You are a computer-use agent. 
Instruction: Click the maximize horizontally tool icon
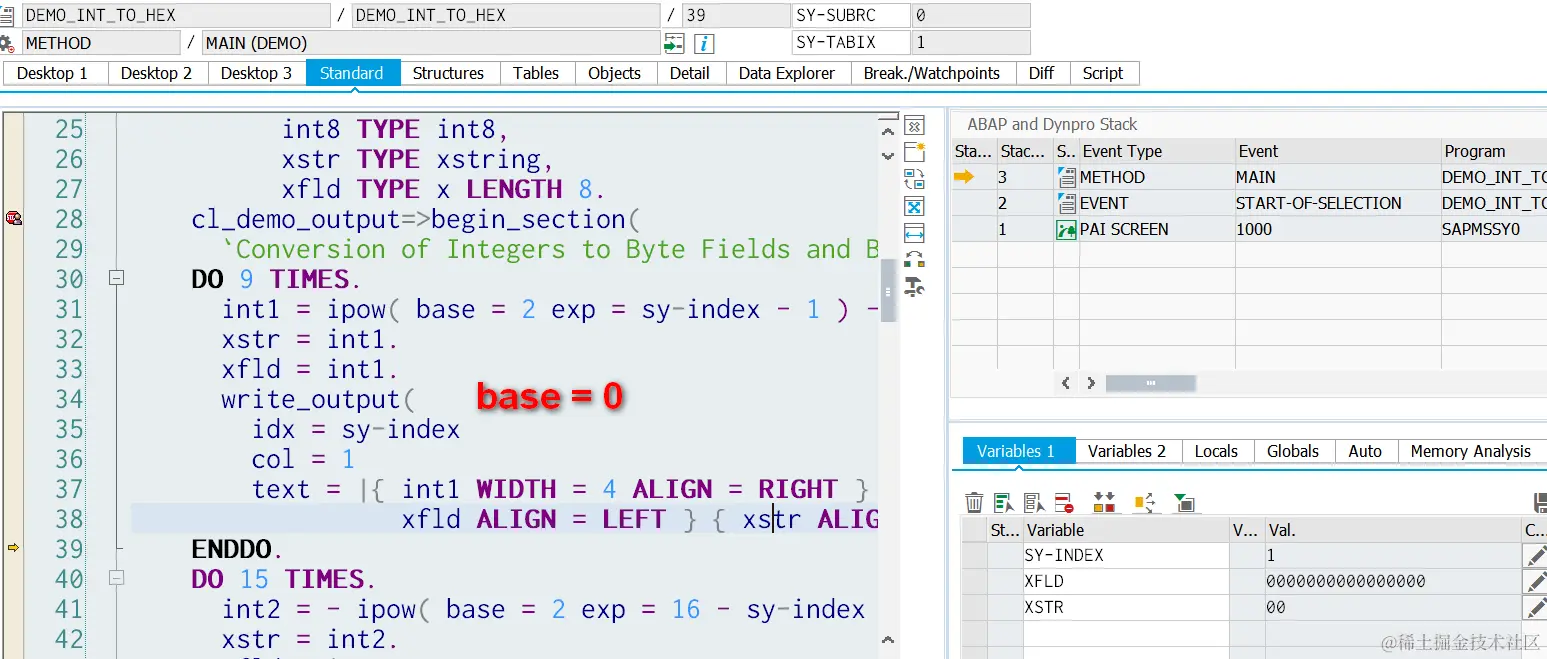pos(914,233)
